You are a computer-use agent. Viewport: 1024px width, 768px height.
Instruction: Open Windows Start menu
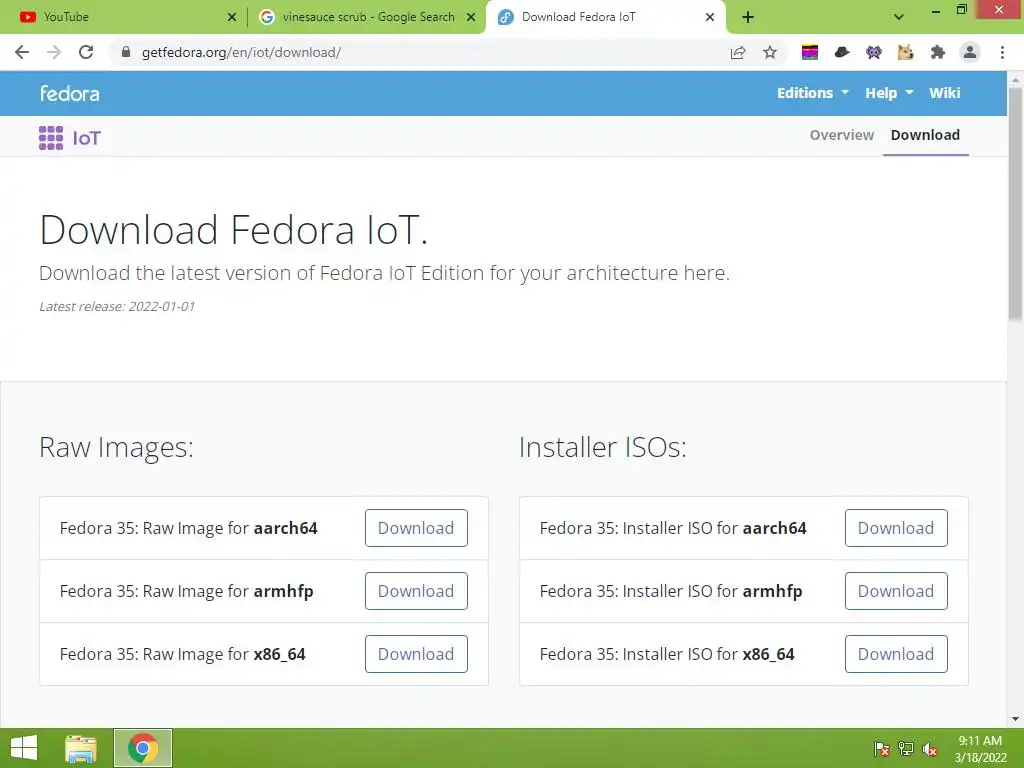(x=24, y=748)
